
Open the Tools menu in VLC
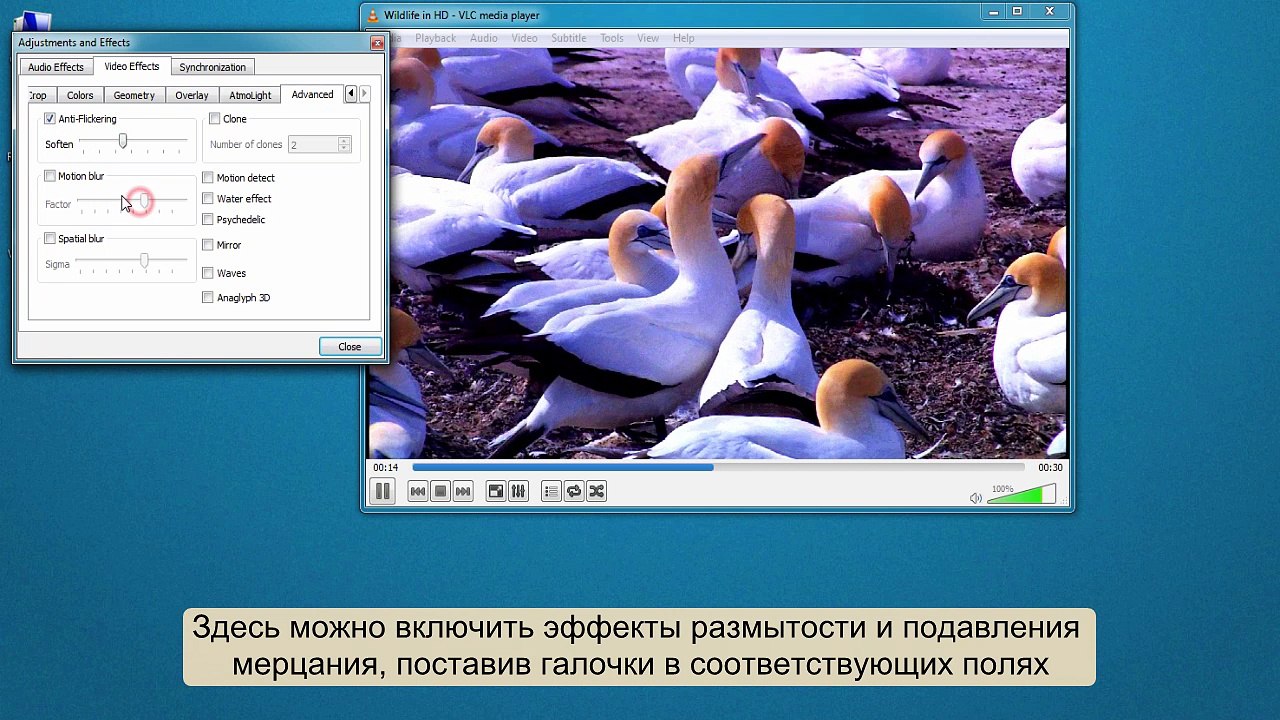612,38
